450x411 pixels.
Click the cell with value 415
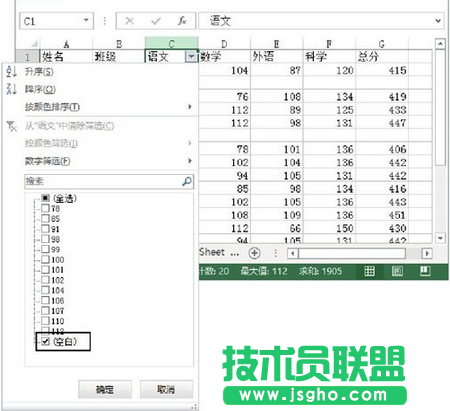coord(382,70)
